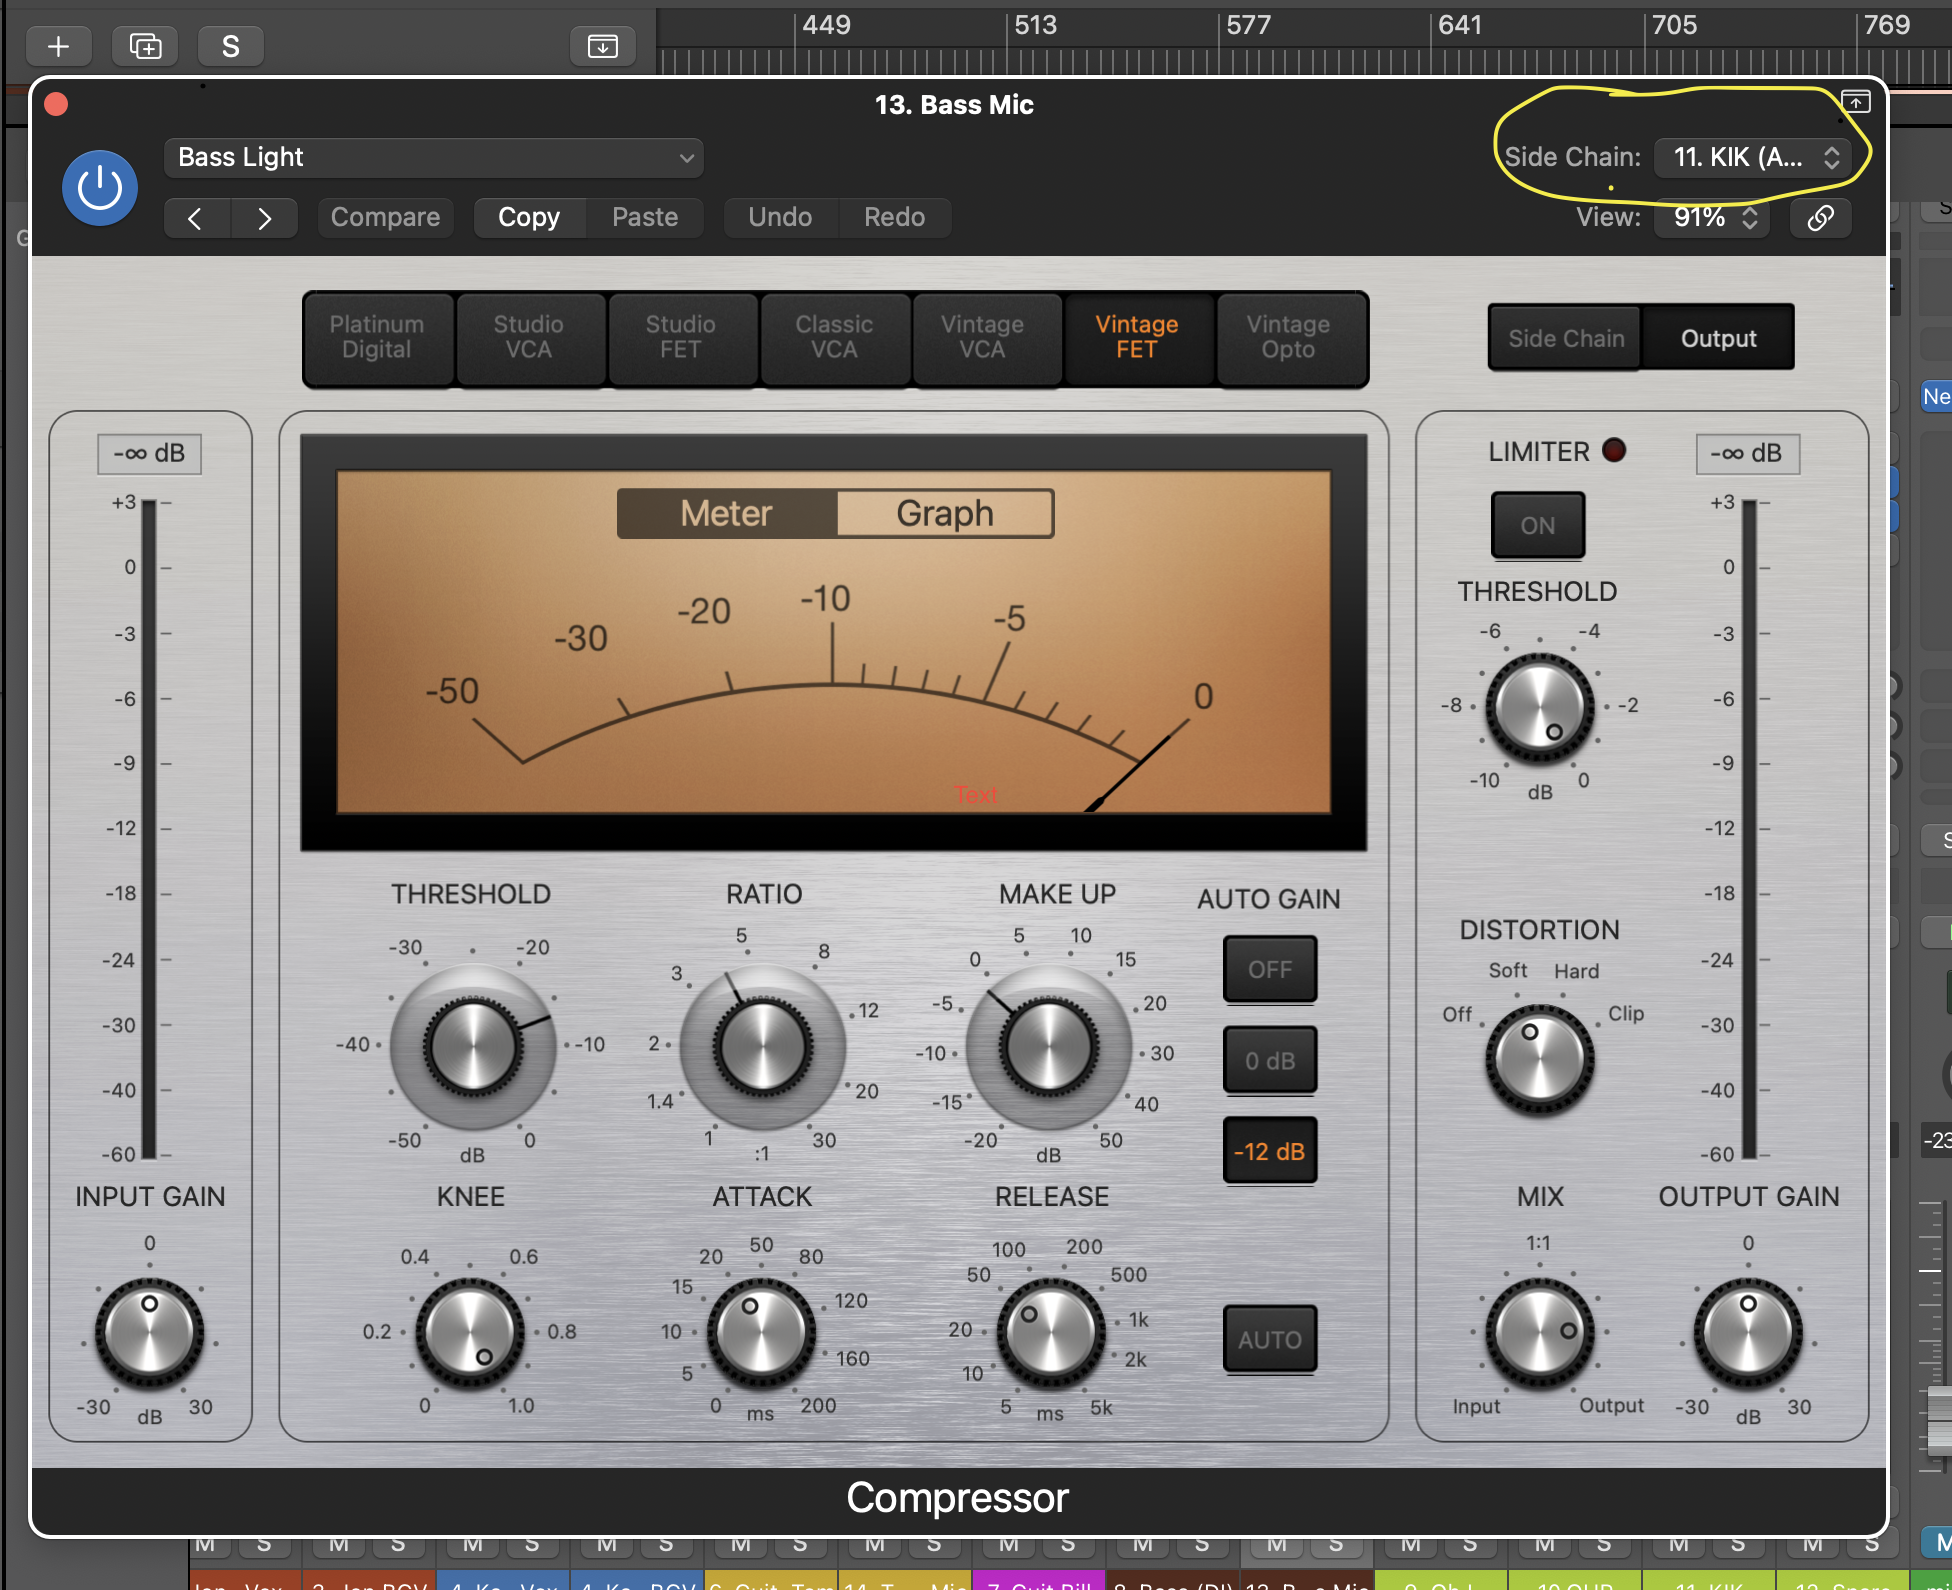Open the Side Chain source dropdown

click(1754, 158)
